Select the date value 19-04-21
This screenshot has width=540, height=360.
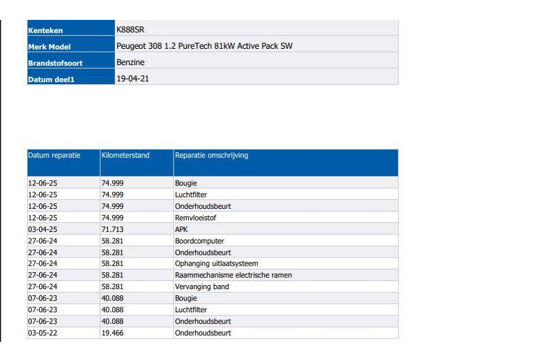point(133,79)
